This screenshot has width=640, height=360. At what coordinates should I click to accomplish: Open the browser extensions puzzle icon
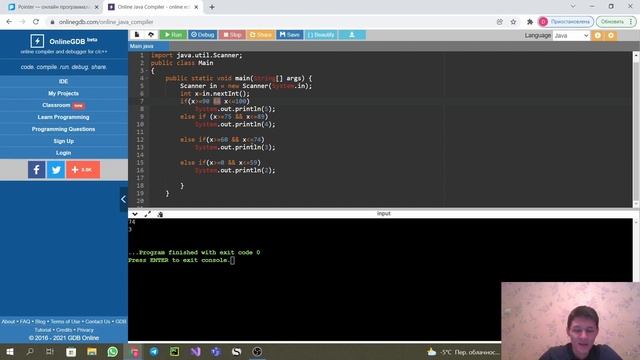point(530,22)
